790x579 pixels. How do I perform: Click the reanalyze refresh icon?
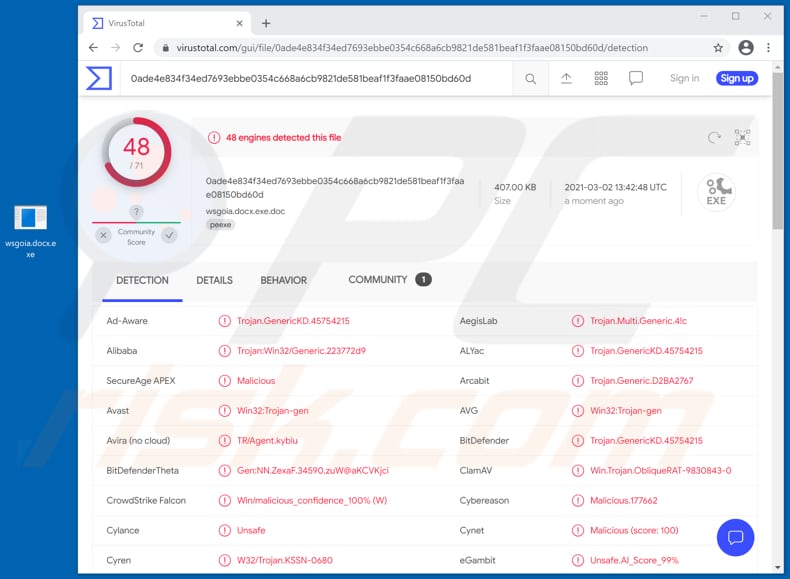click(714, 138)
